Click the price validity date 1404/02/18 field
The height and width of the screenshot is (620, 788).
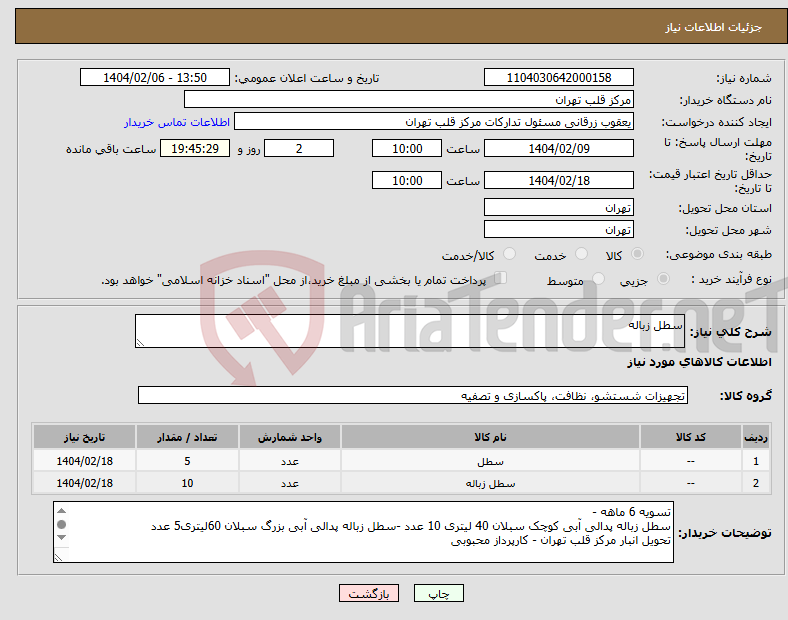[558, 180]
